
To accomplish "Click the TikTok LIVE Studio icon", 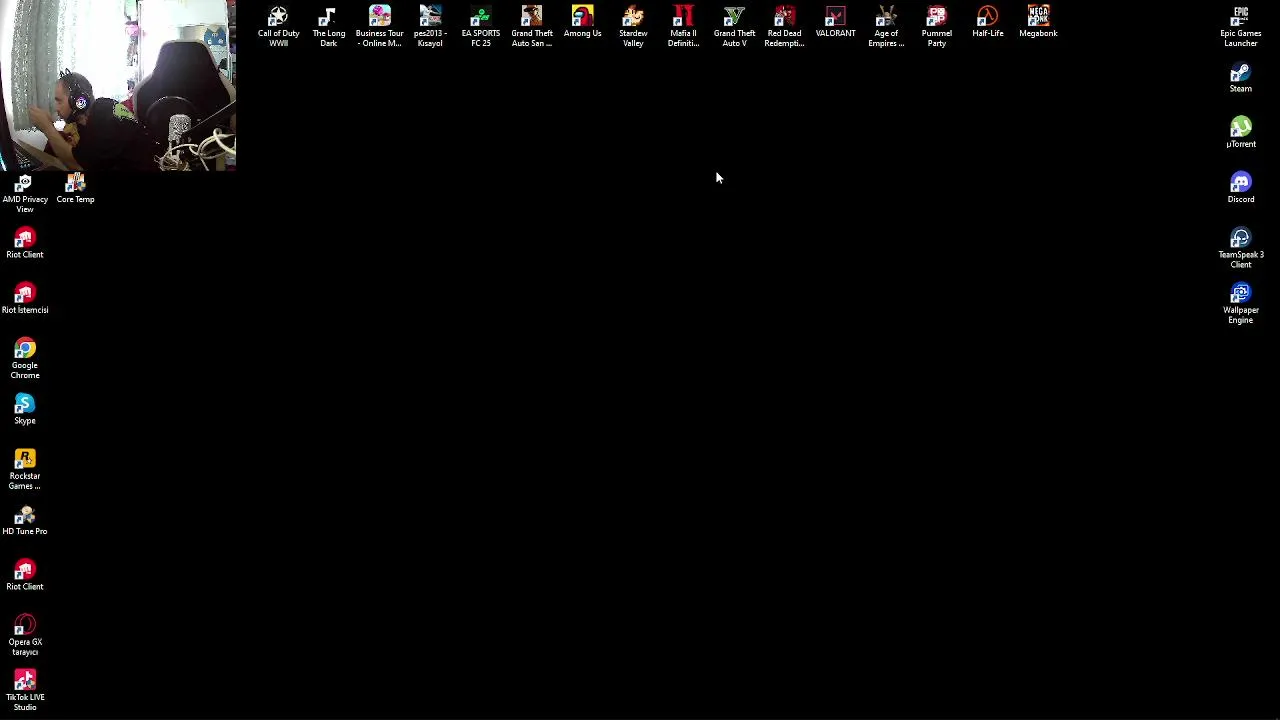I will tap(25, 691).
